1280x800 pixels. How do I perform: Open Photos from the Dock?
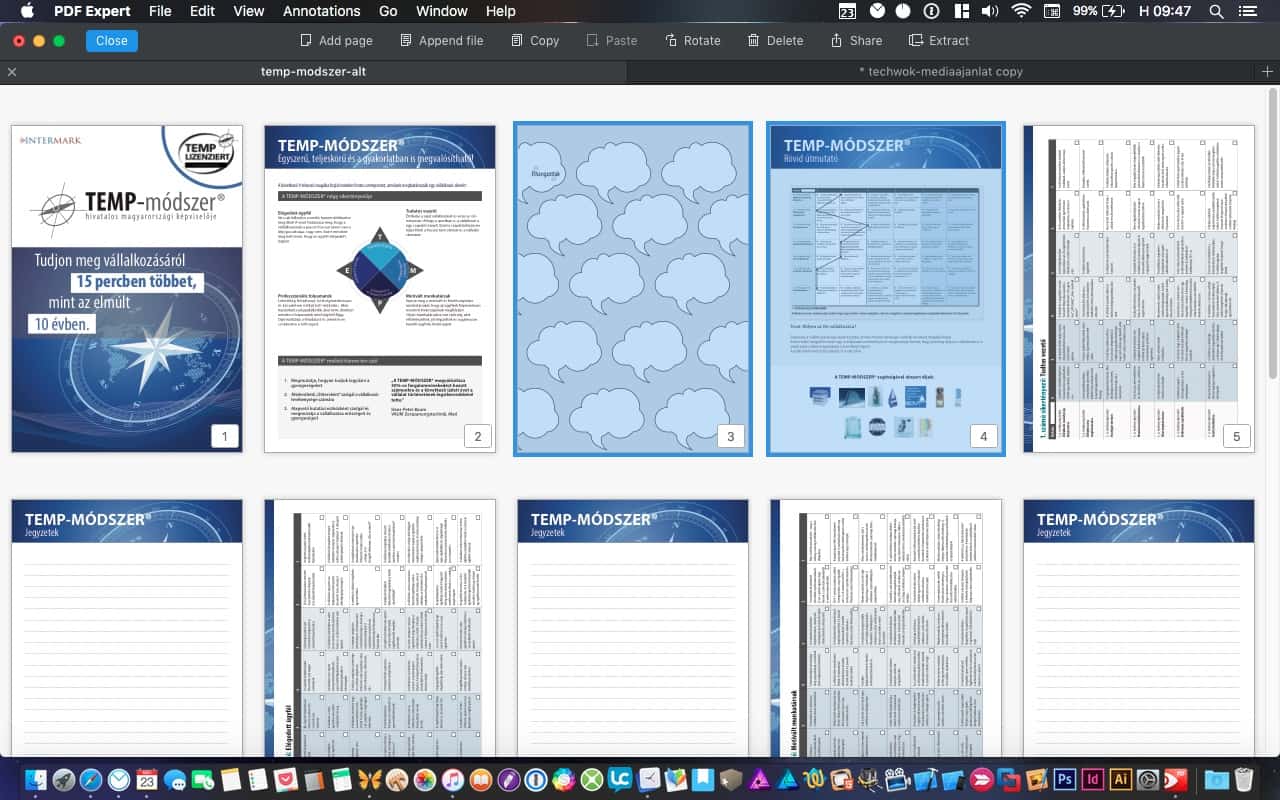click(425, 779)
